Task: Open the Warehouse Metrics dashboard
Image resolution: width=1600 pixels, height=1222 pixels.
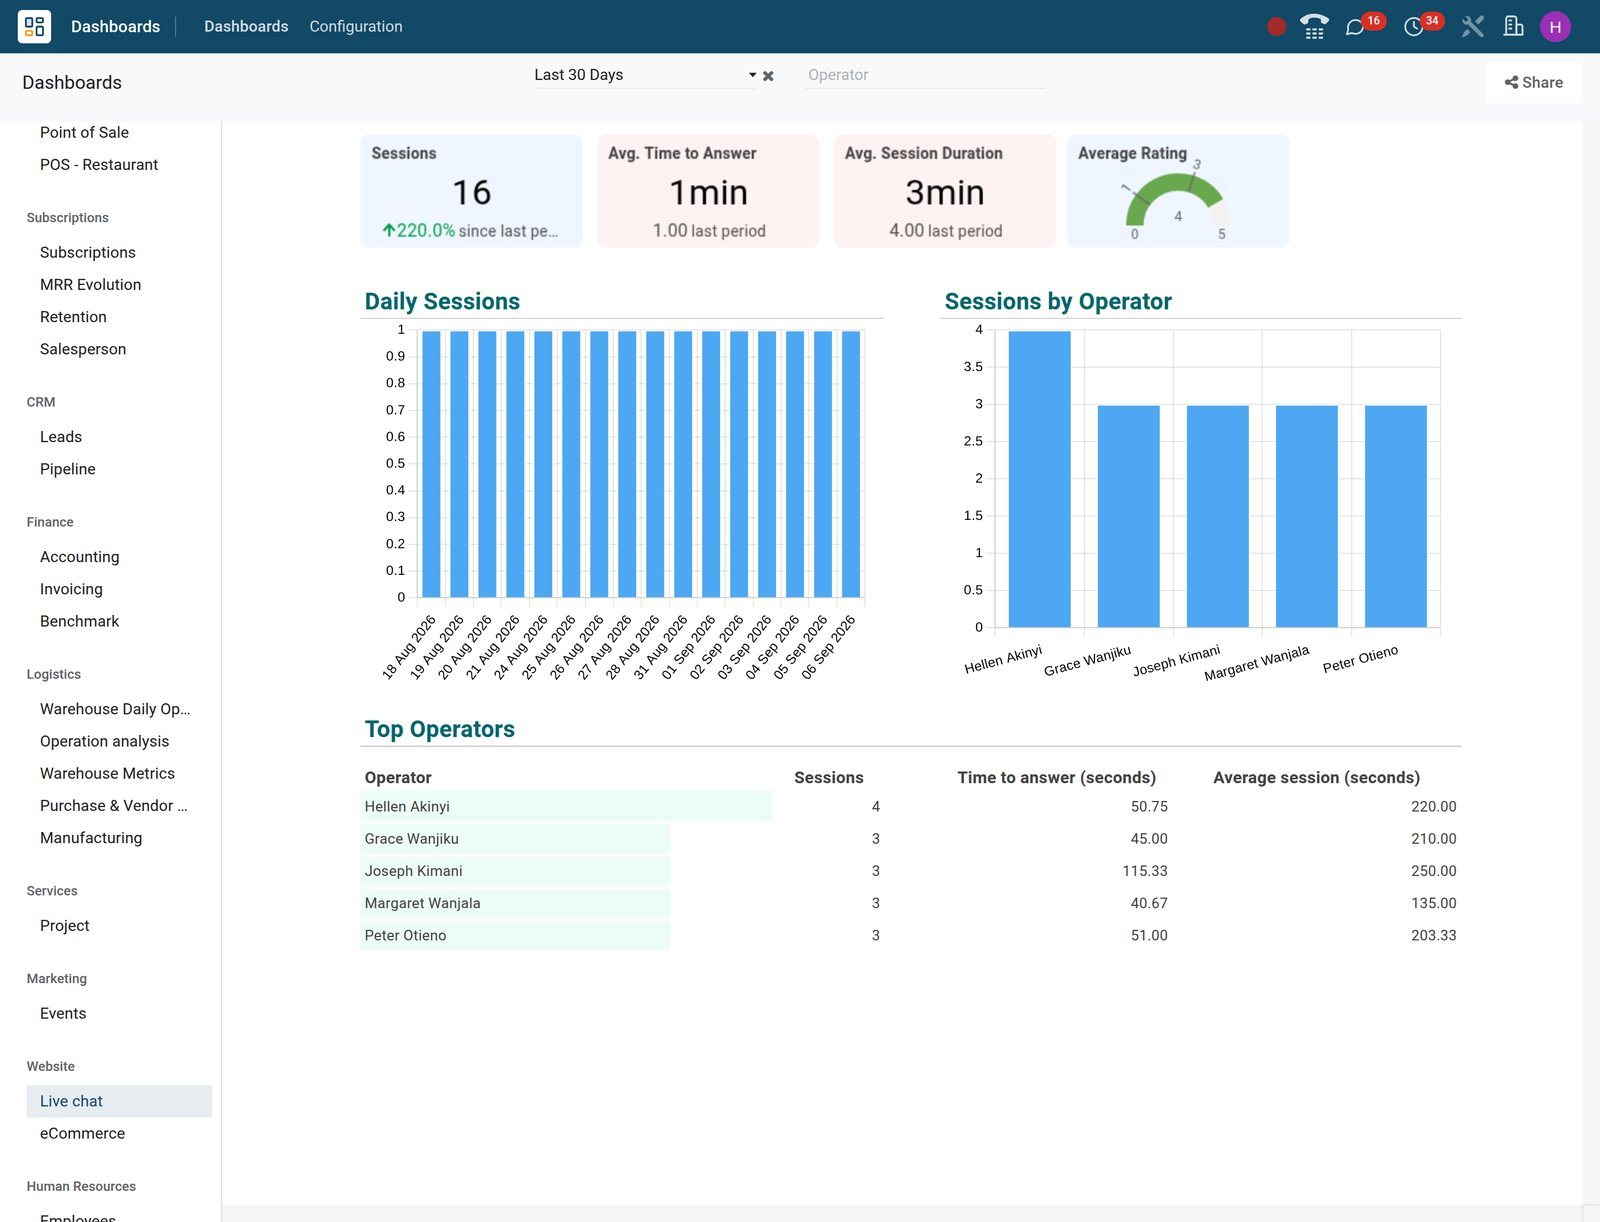Action: [107, 773]
